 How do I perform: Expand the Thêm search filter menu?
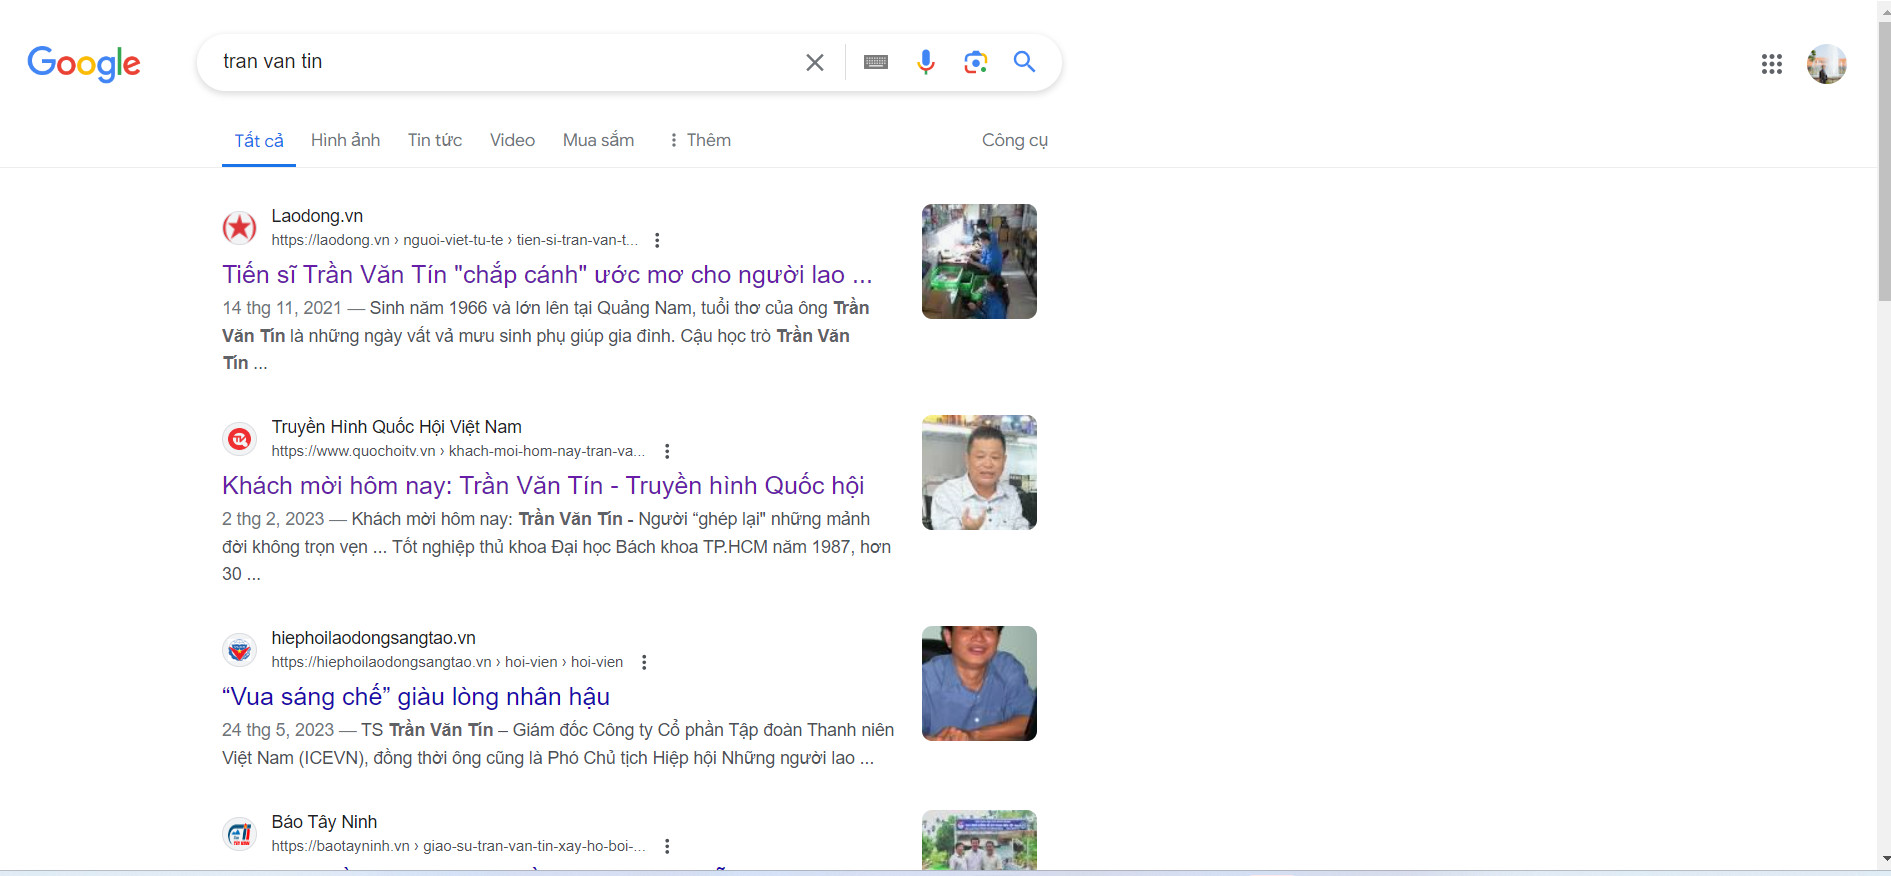[x=700, y=140]
